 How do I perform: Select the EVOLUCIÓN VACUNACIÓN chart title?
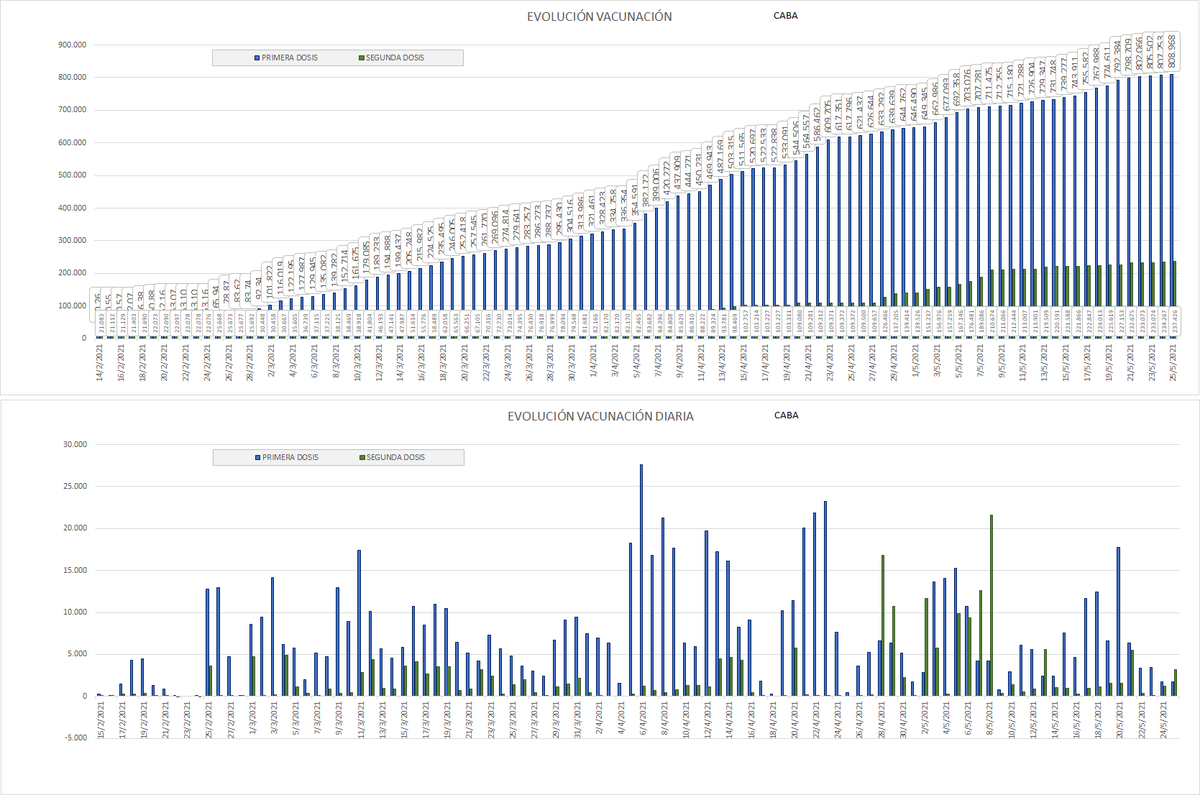(x=599, y=17)
